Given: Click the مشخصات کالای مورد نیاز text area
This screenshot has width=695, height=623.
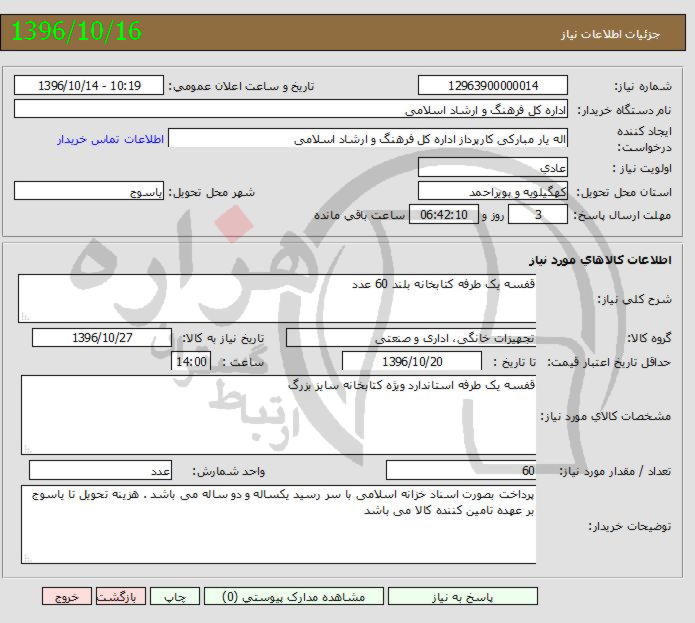Looking at the screenshot, I should point(278,415).
